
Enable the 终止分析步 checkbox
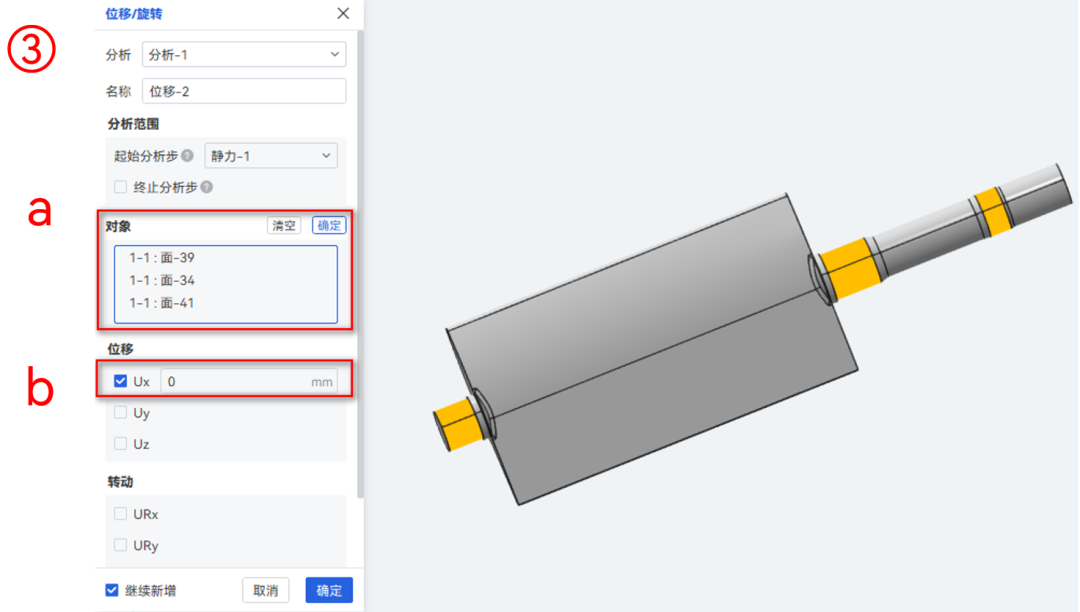(x=121, y=187)
